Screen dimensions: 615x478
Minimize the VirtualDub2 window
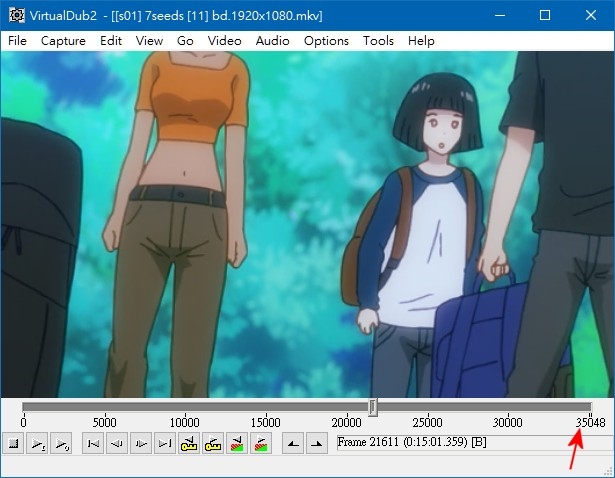pyautogui.click(x=500, y=15)
